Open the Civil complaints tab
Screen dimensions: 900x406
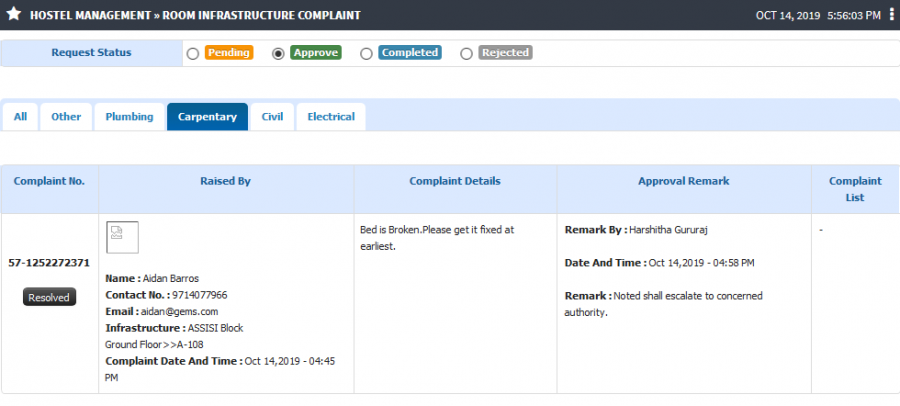[273, 117]
